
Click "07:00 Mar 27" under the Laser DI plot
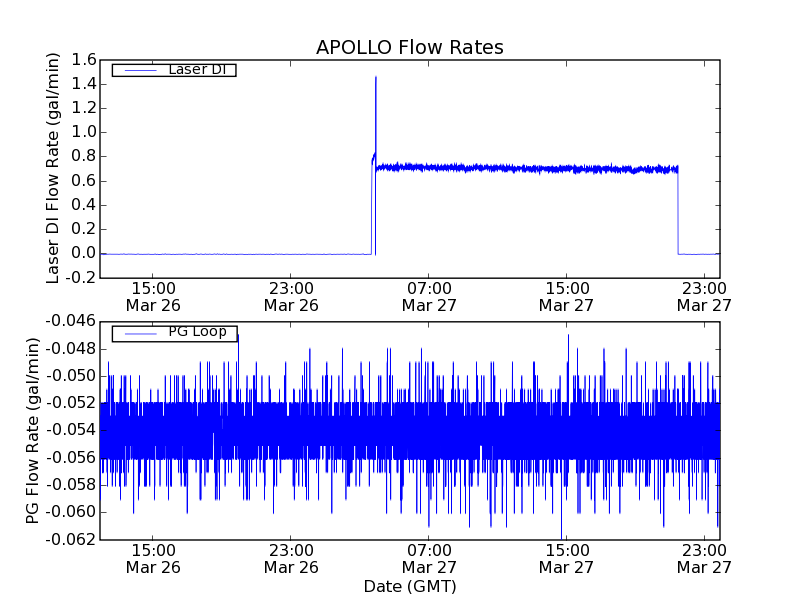tap(429, 297)
